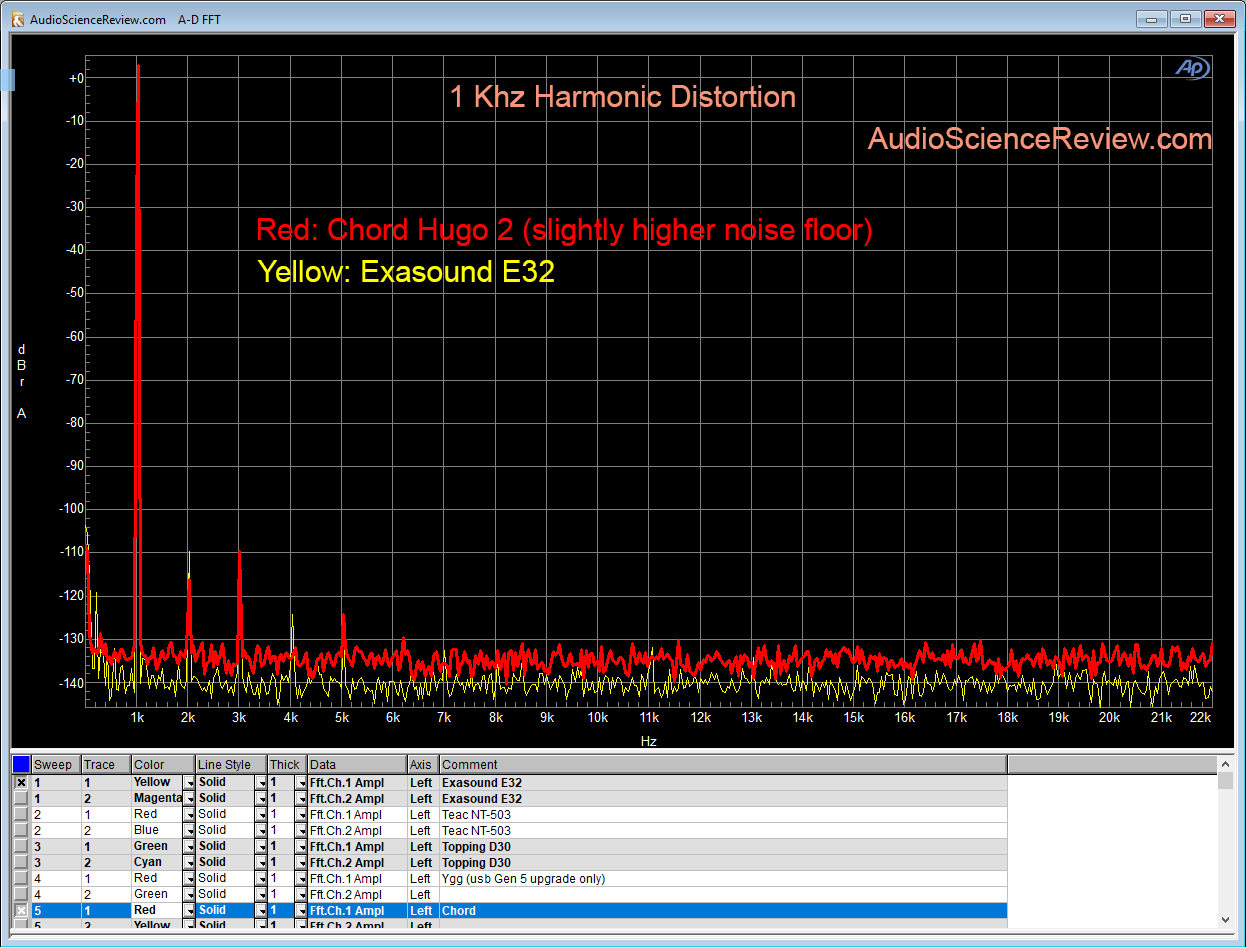1246x948 pixels.
Task: Click the 'Yellow: Exasound E32' annotation text
Action: pyautogui.click(x=406, y=271)
